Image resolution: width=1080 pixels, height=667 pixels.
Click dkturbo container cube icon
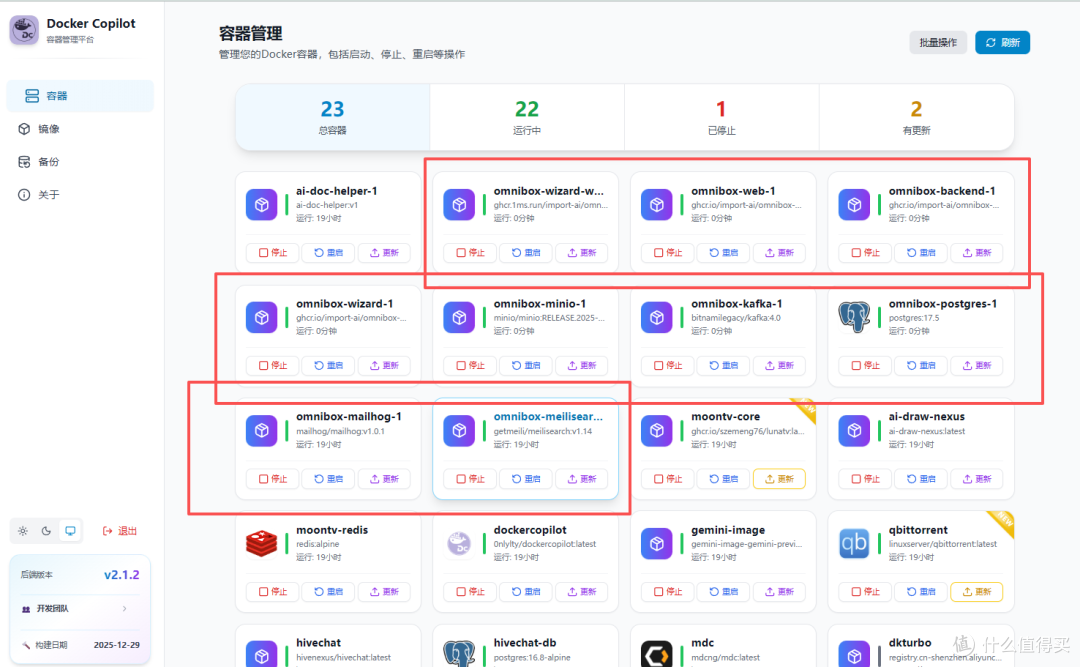(854, 655)
